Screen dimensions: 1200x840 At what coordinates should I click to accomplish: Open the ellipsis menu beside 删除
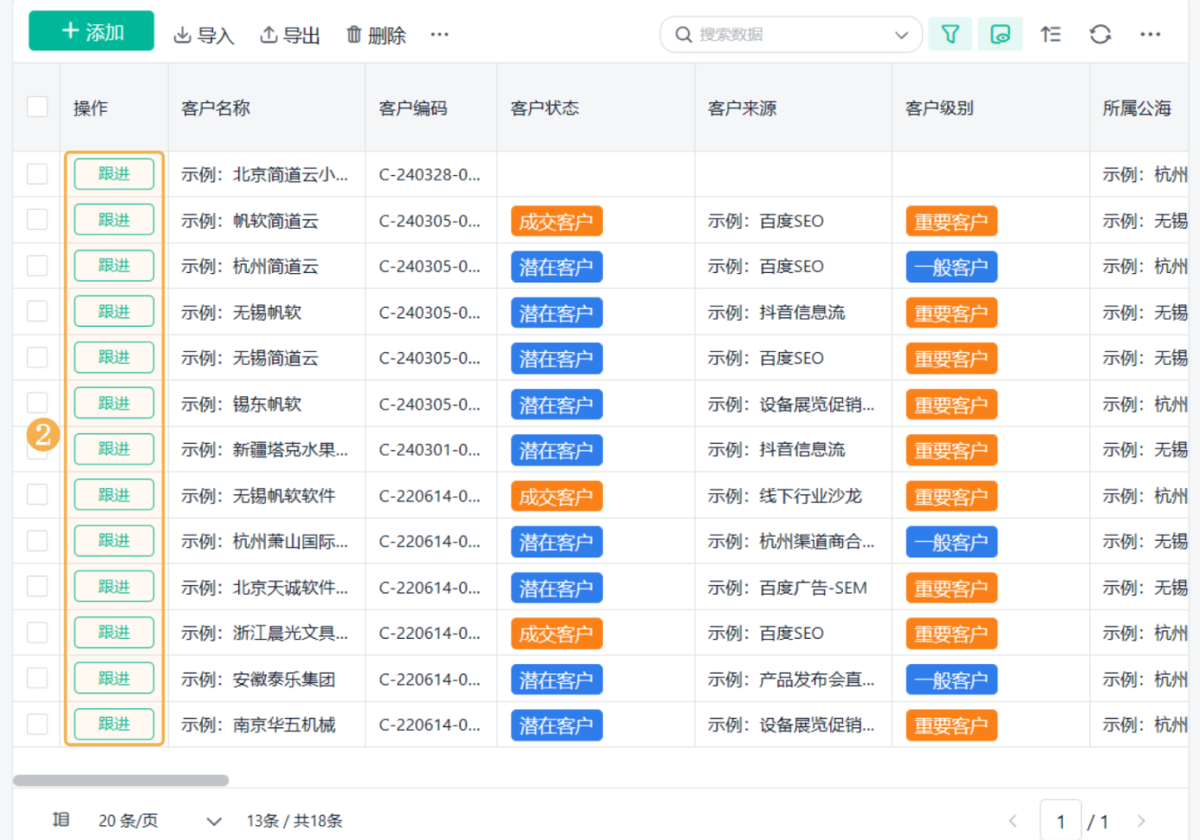(x=439, y=35)
